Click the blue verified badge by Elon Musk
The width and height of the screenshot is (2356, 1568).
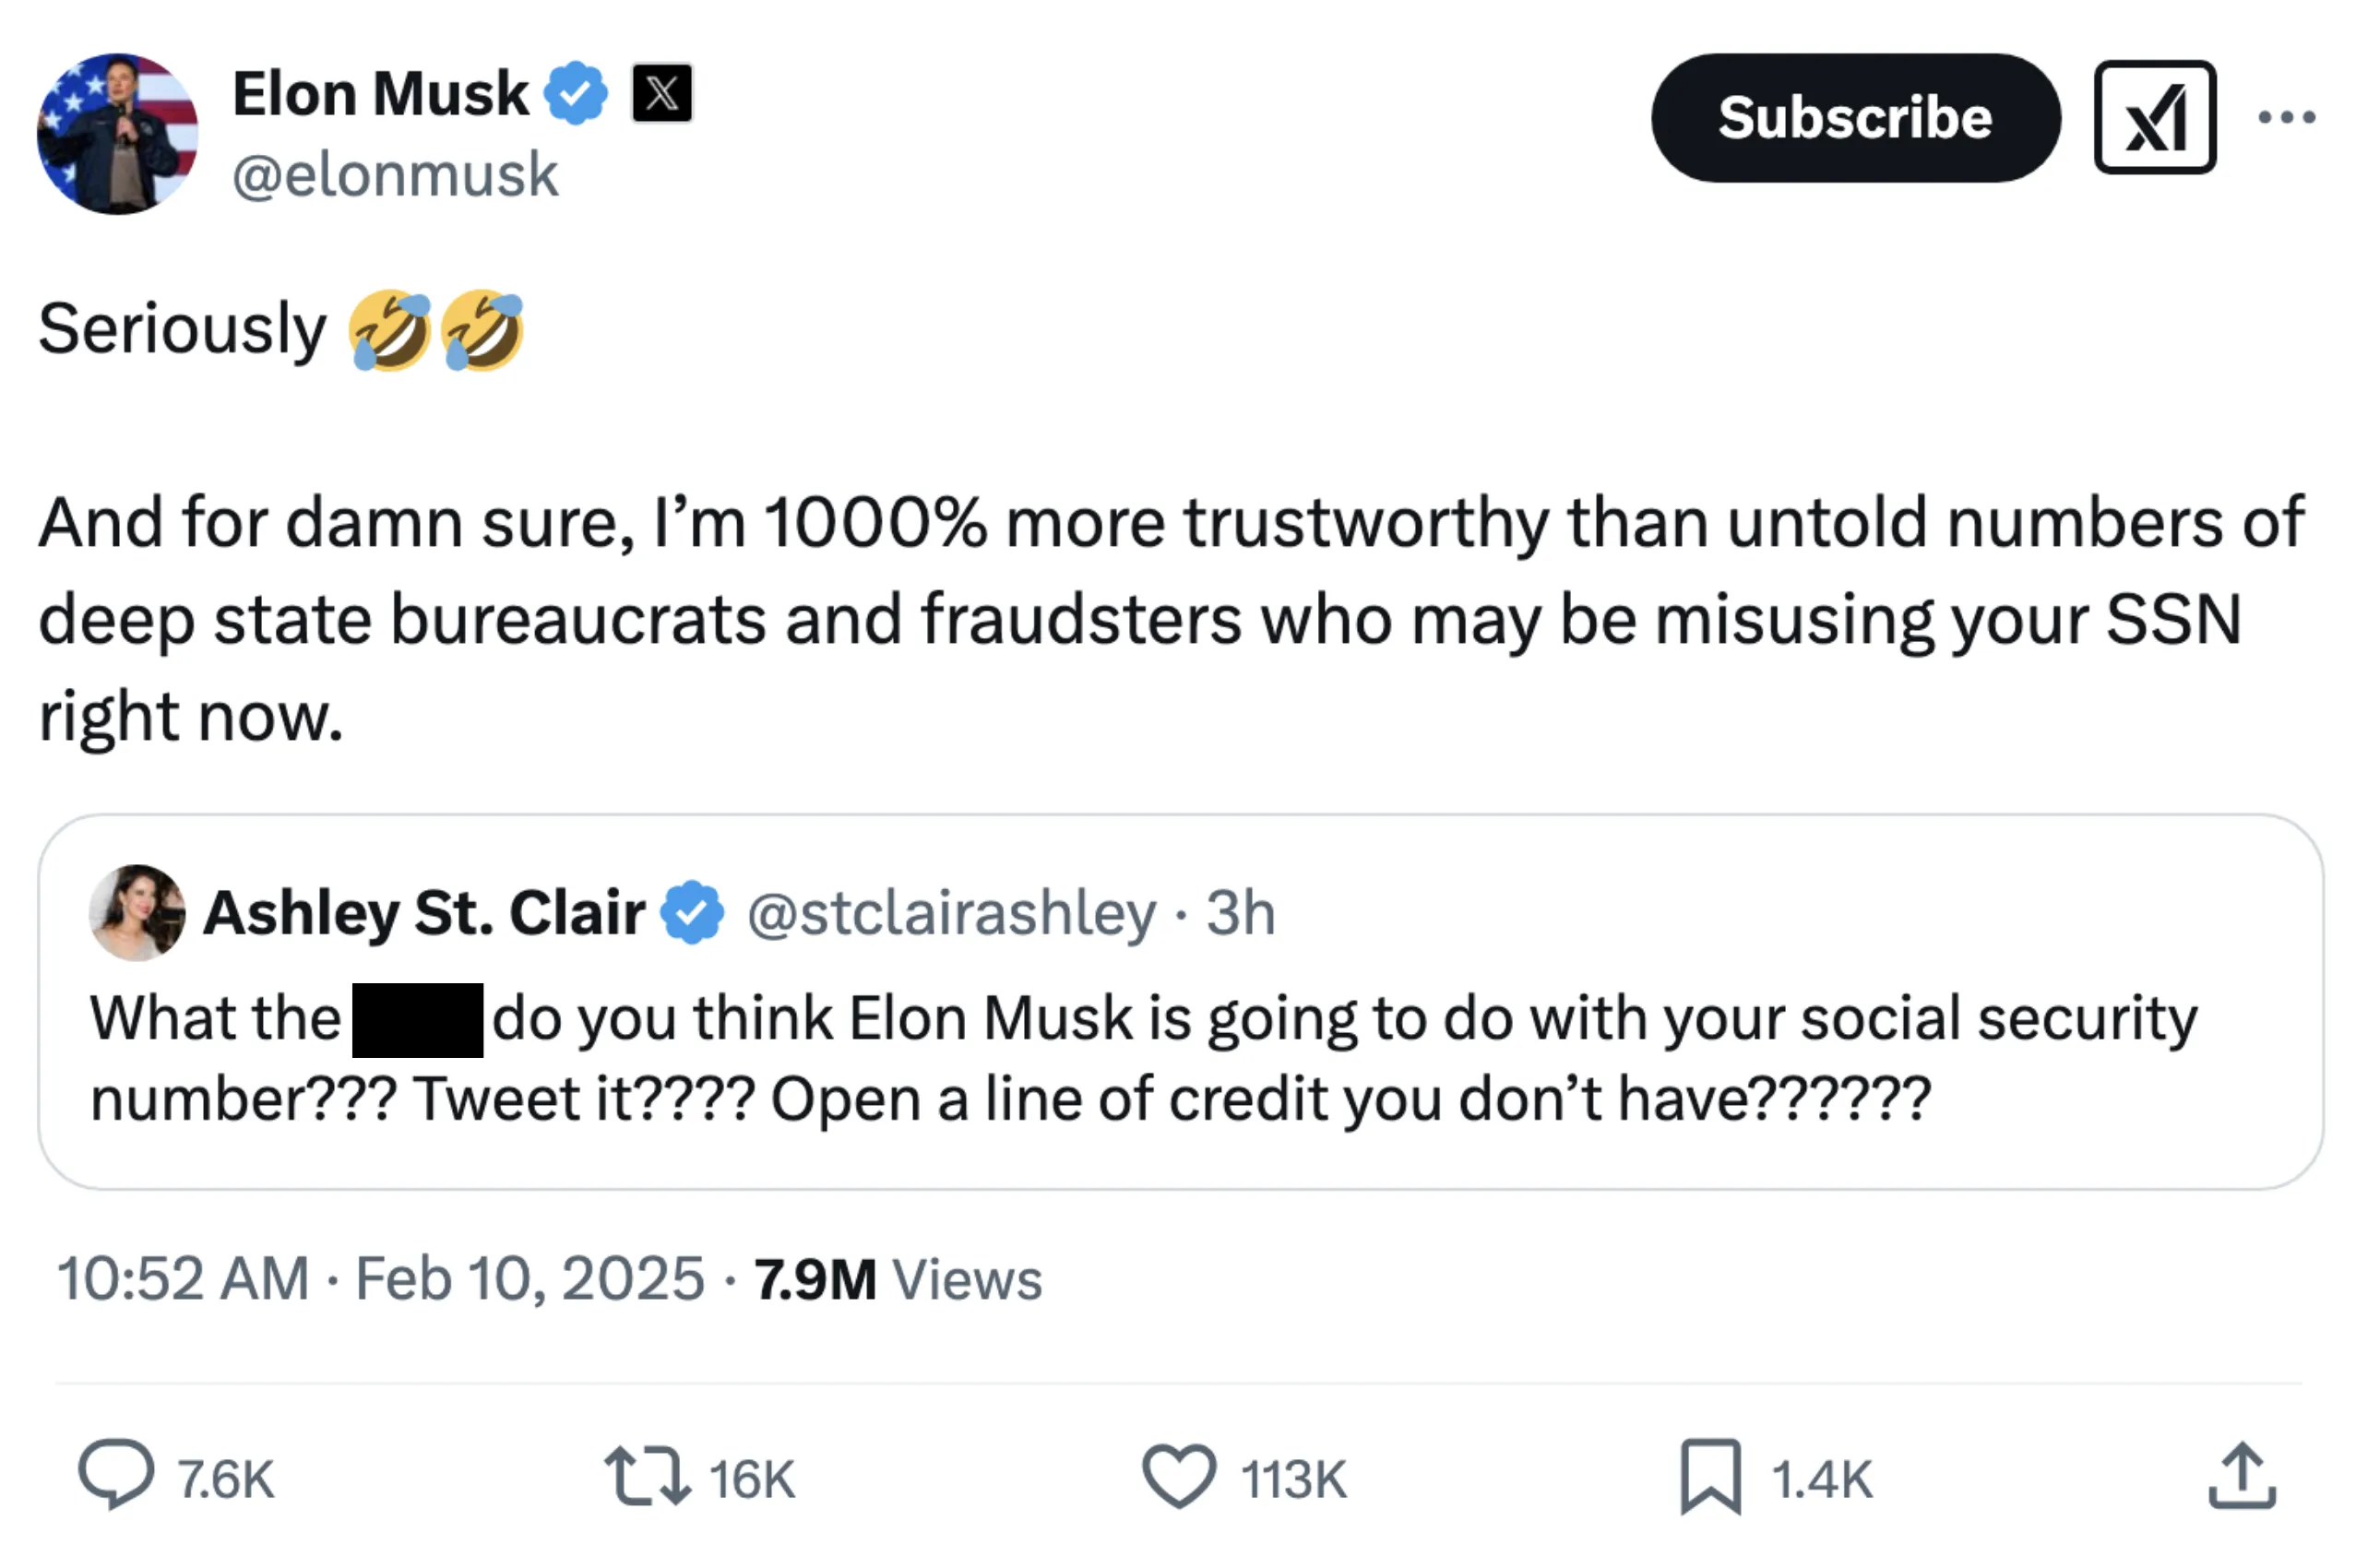575,94
